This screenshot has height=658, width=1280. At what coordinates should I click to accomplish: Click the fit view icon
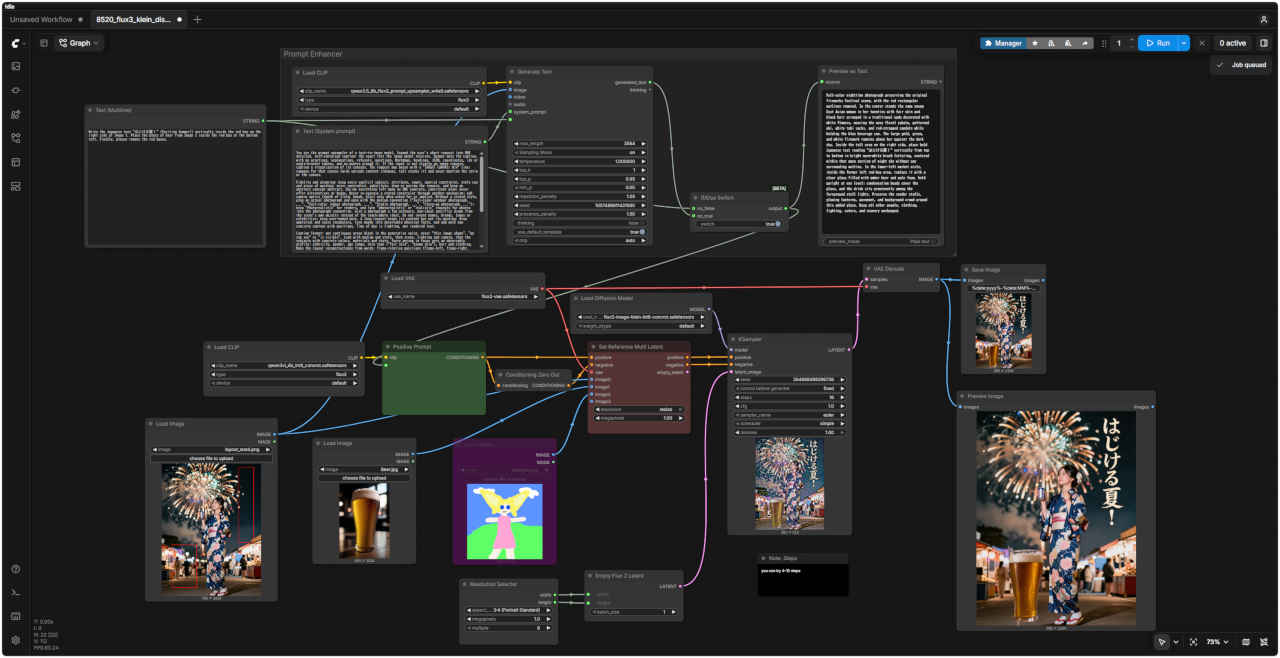click(x=1195, y=642)
